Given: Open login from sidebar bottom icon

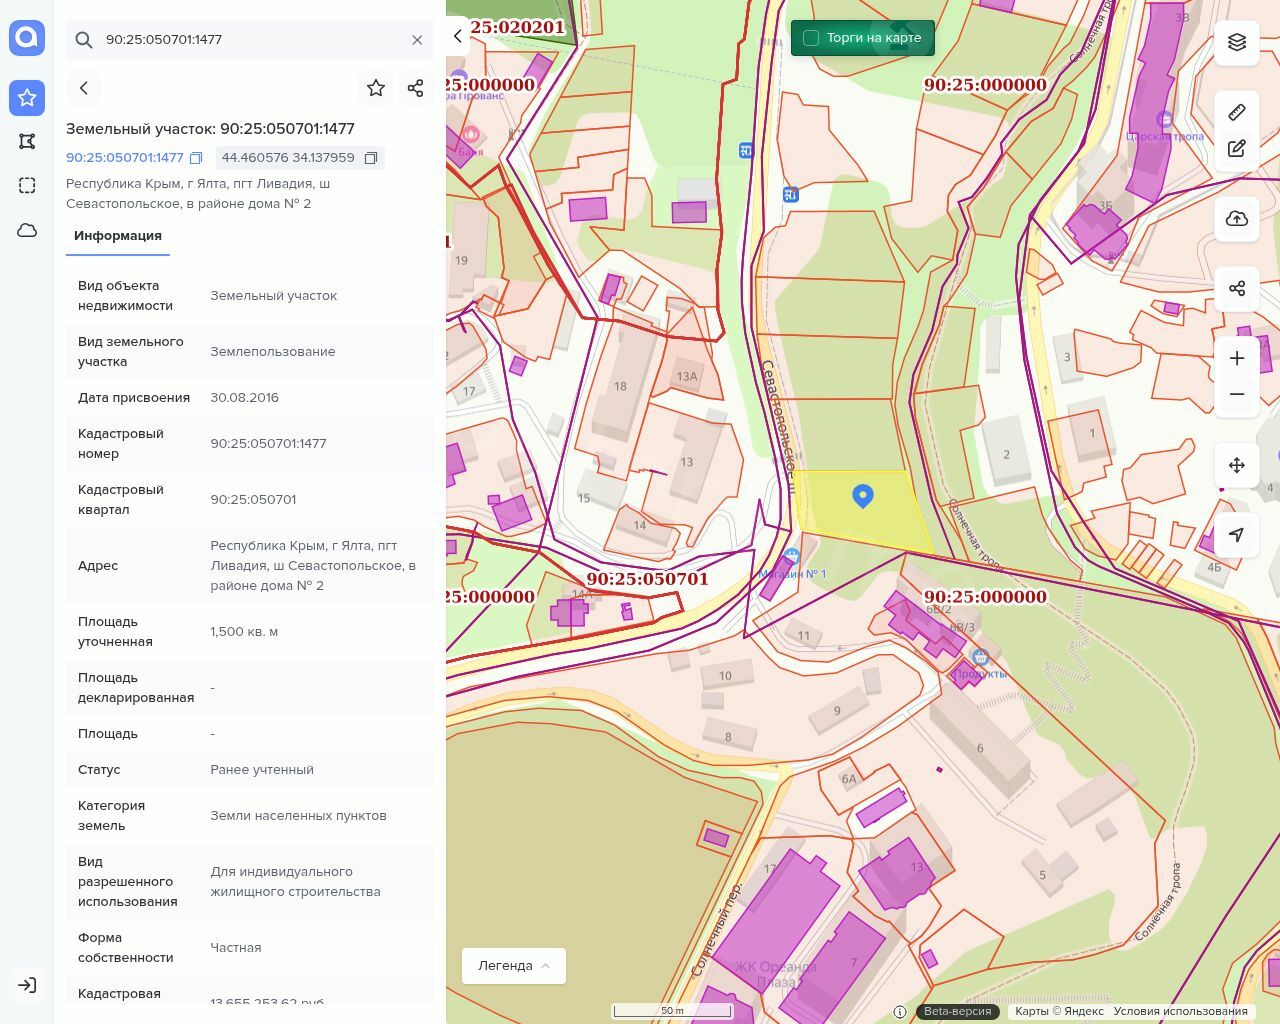Looking at the screenshot, I should (27, 985).
